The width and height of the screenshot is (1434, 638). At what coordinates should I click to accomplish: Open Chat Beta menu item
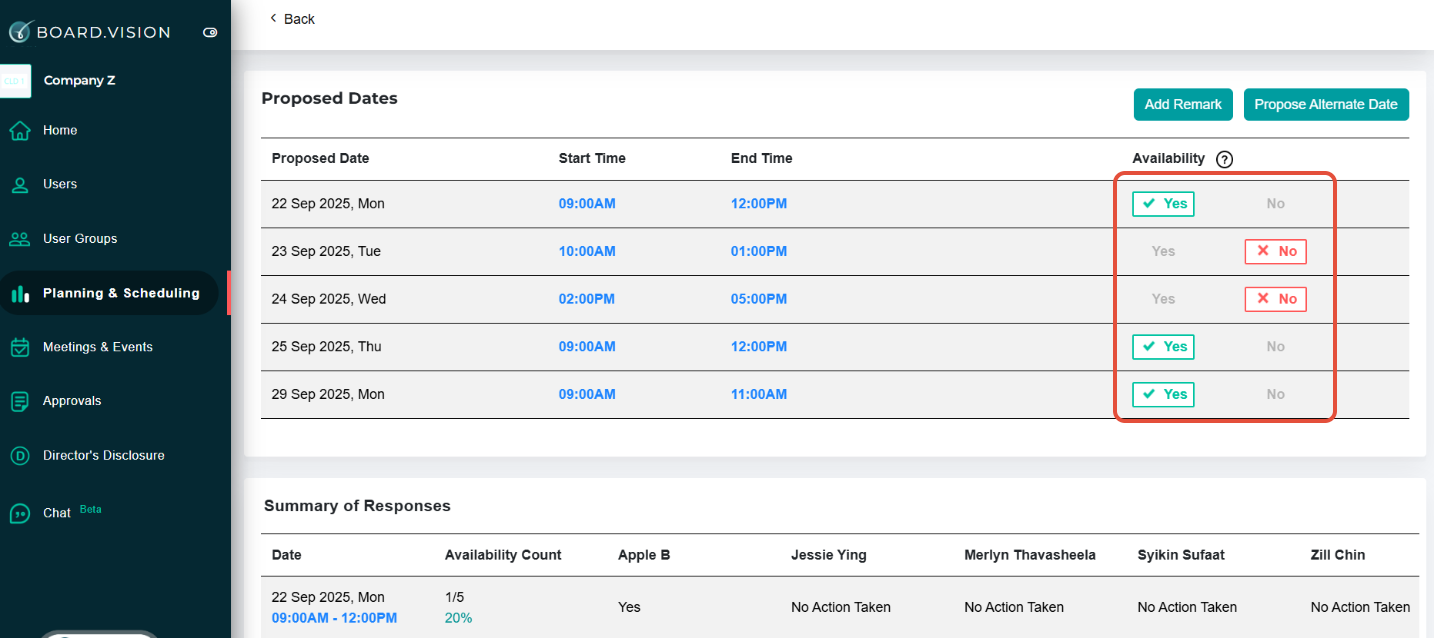click(x=72, y=512)
